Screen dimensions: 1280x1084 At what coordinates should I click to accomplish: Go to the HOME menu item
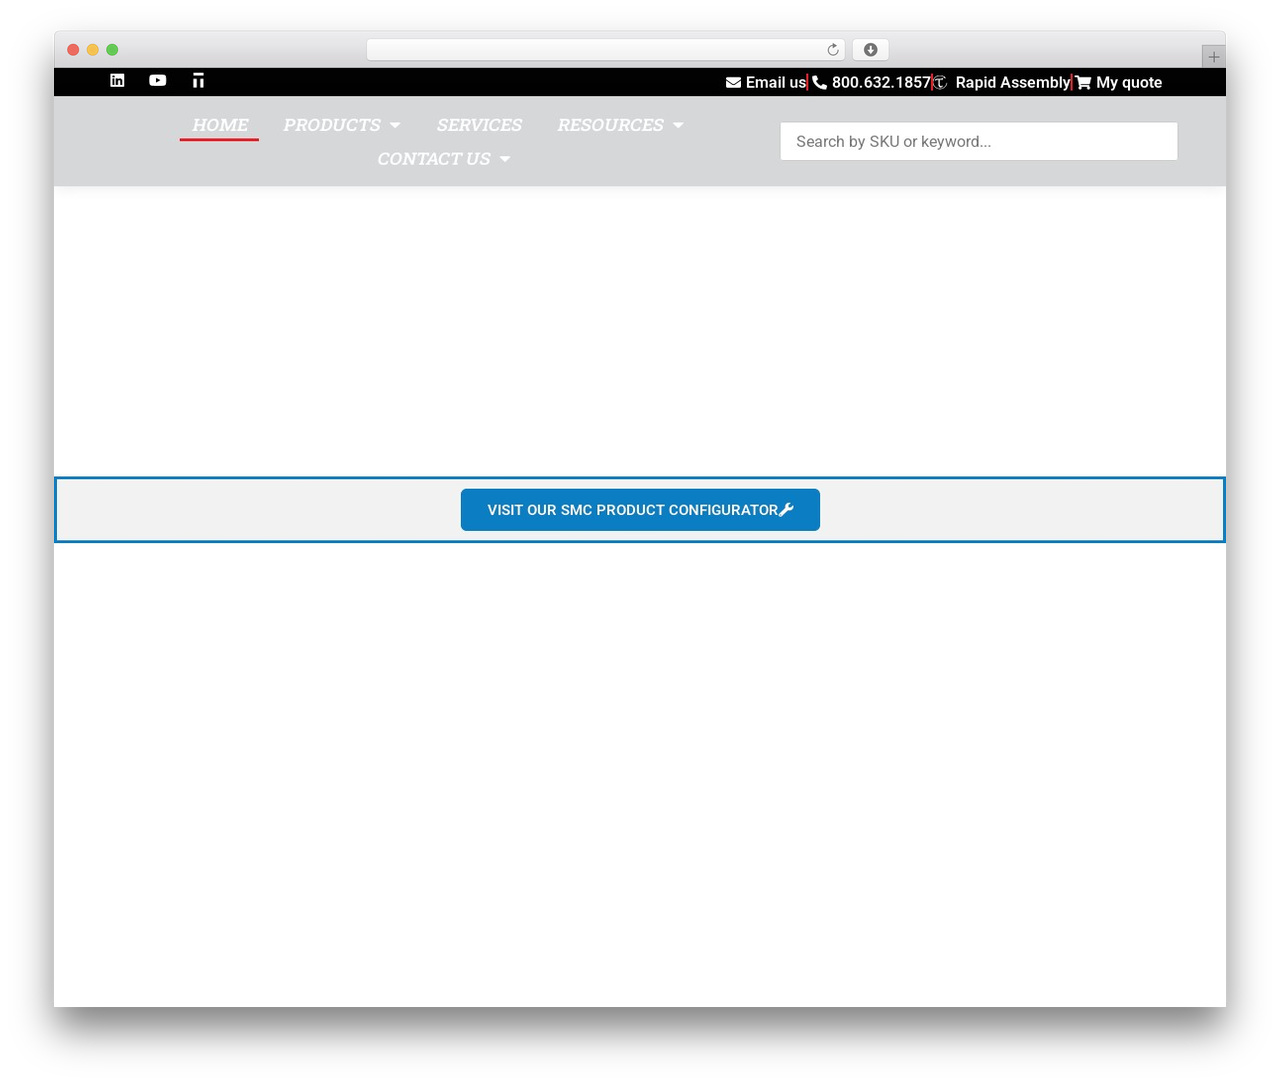click(x=220, y=125)
